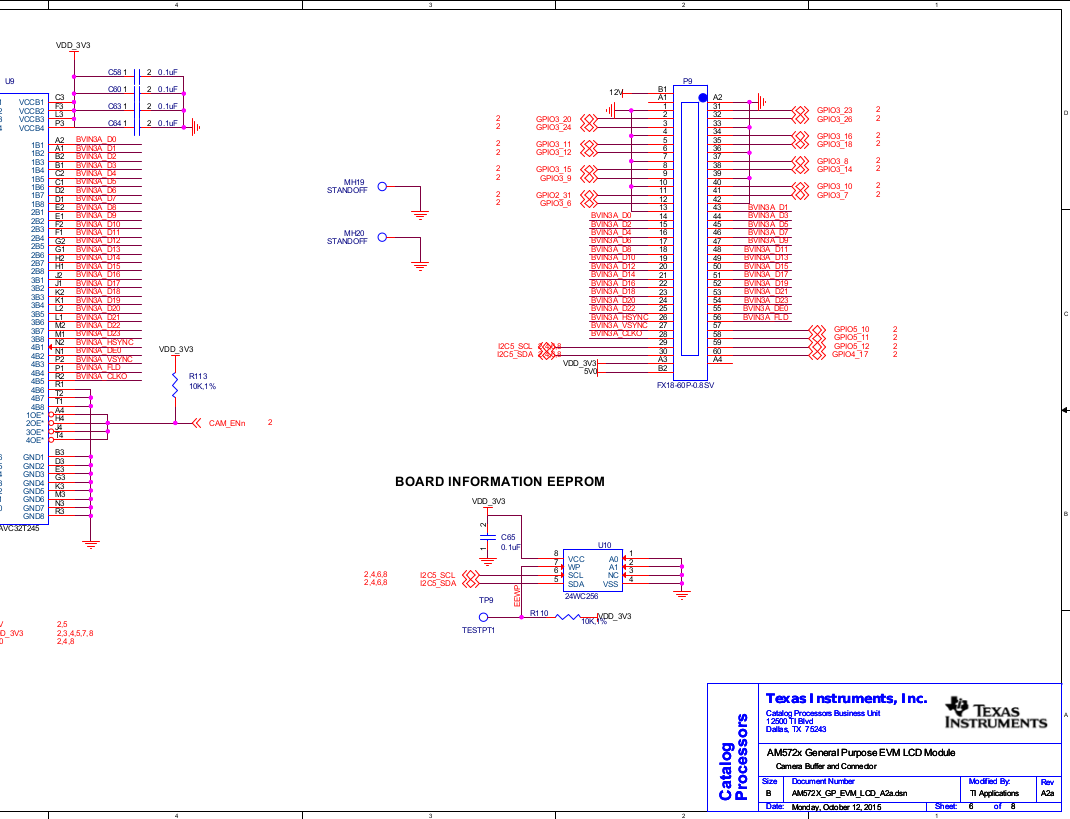The height and width of the screenshot is (819, 1070).
Task: Select the GPIO3_23 net label
Action: [835, 110]
